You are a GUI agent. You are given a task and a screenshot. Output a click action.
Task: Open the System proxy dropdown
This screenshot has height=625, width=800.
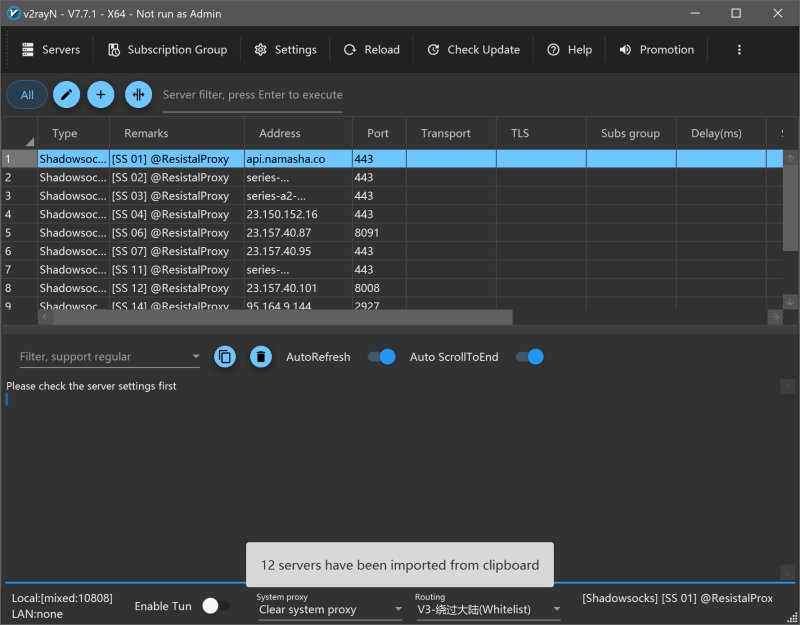[x=329, y=609]
